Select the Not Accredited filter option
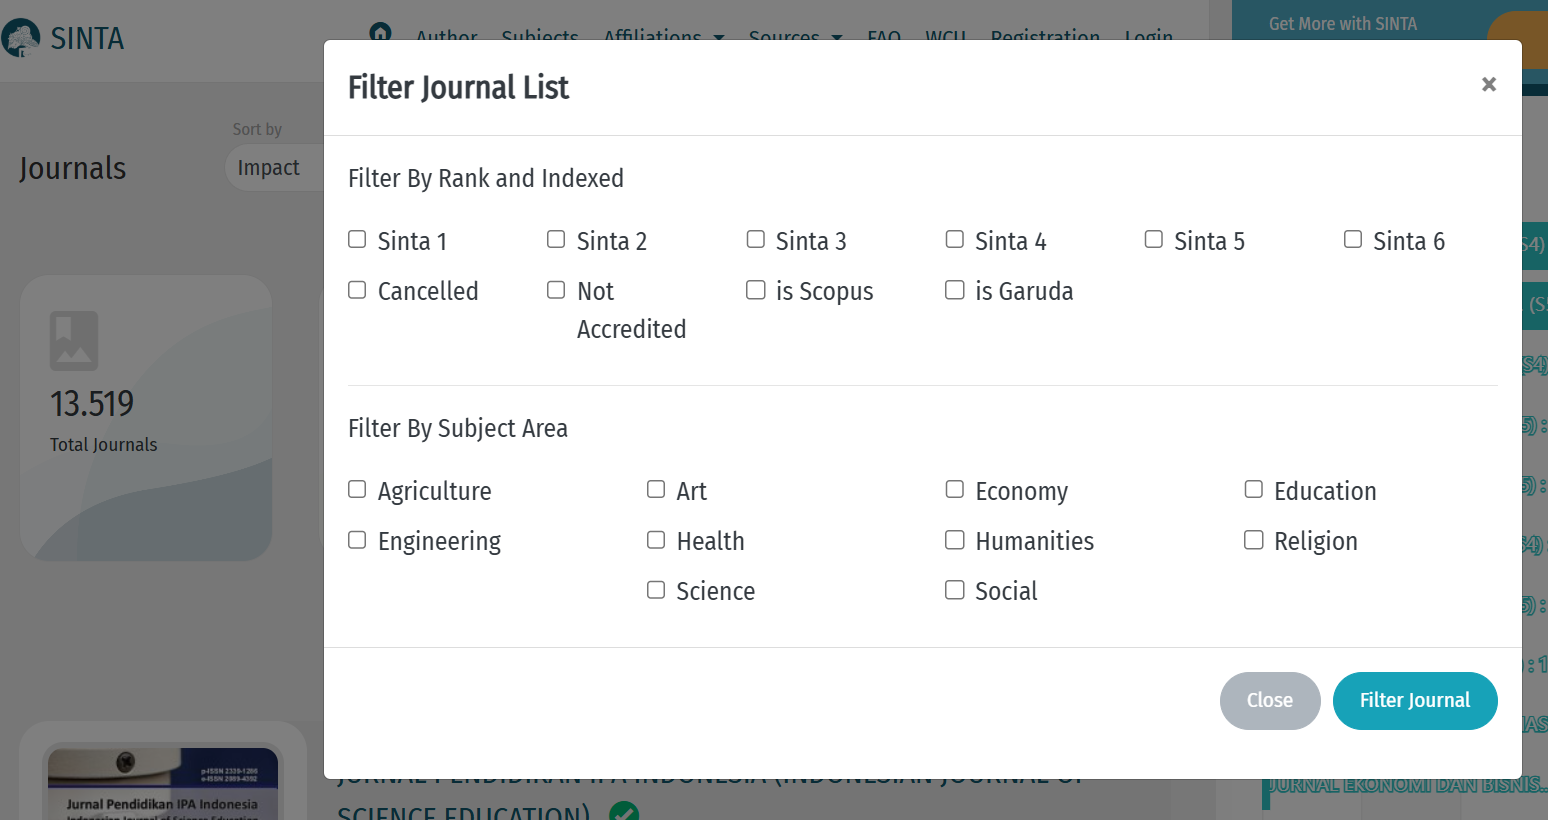The image size is (1548, 820). (x=556, y=290)
